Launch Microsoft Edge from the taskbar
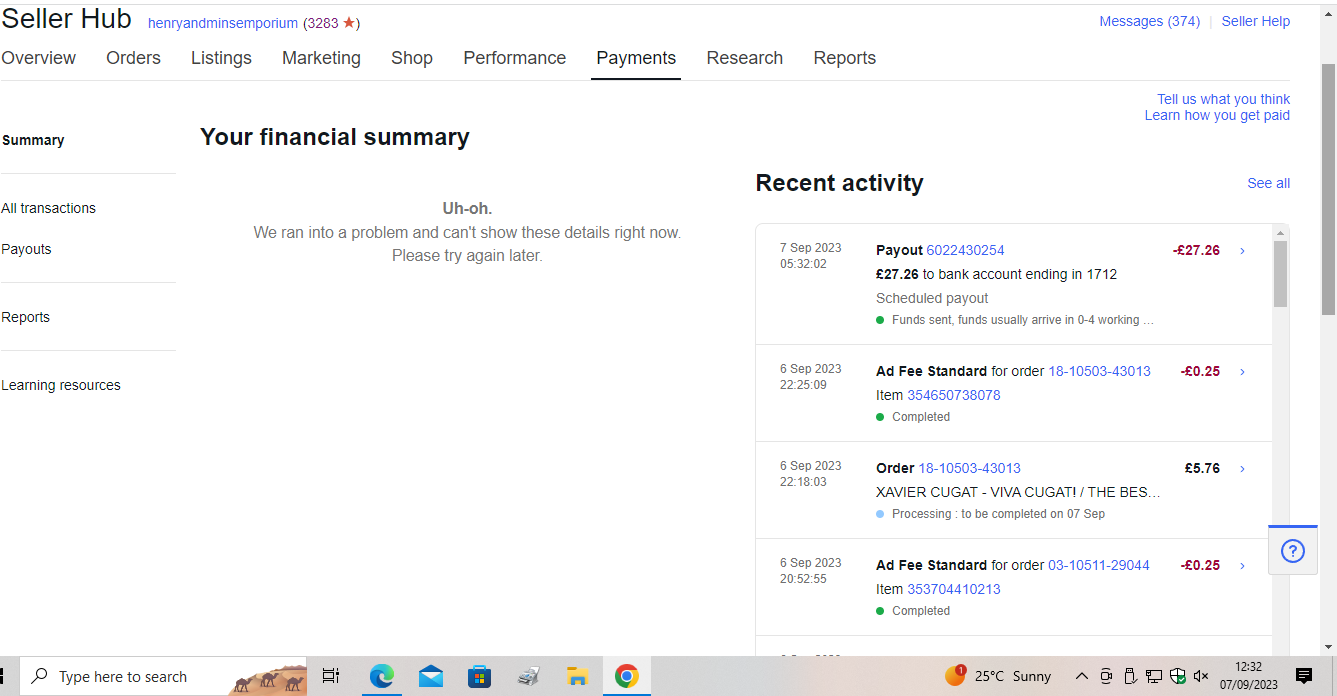 (381, 676)
